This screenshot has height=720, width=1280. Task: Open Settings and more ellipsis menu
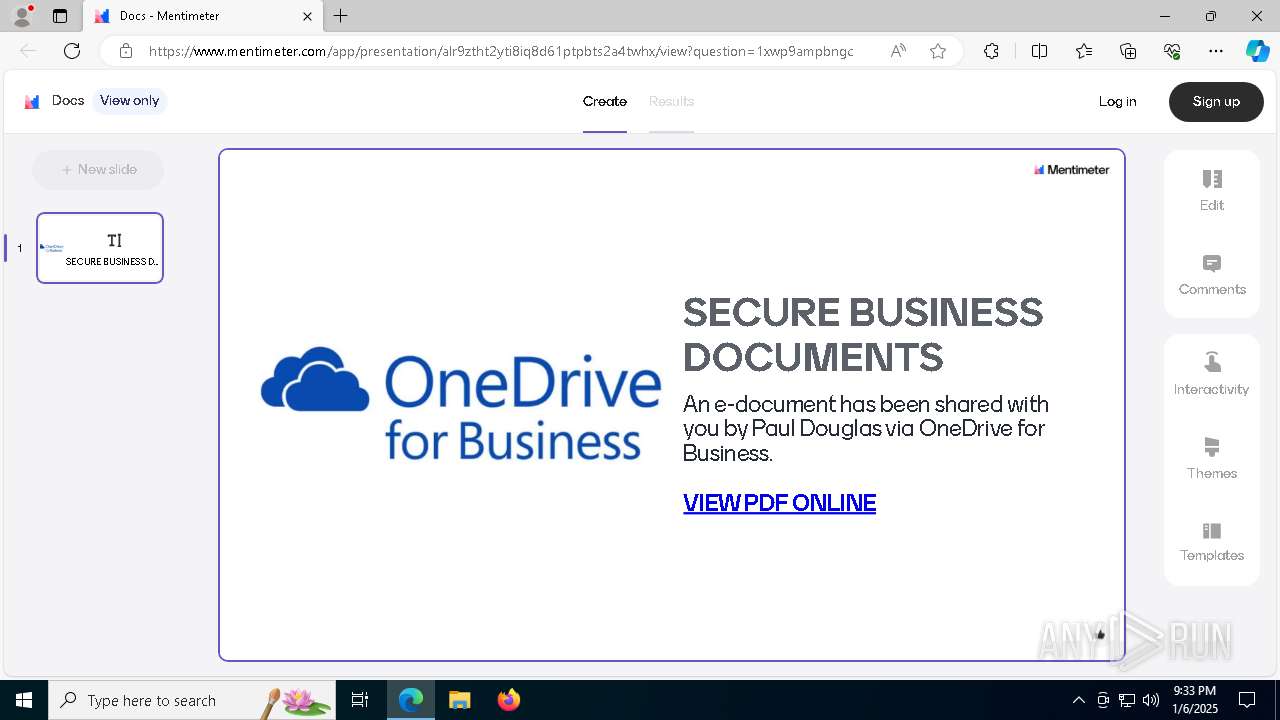coord(1216,51)
